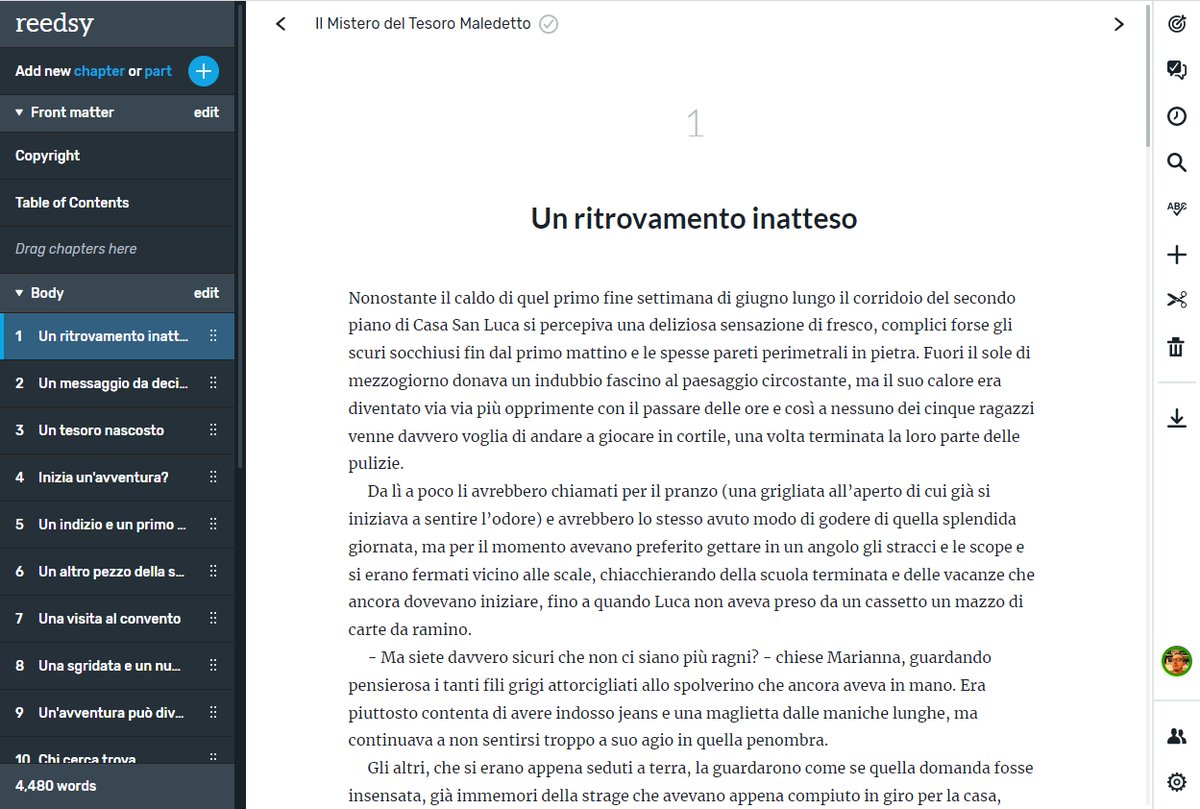Screen dimensions: 1200x809
Task: Click drag handle of Una visita al convento
Action: click(x=213, y=618)
